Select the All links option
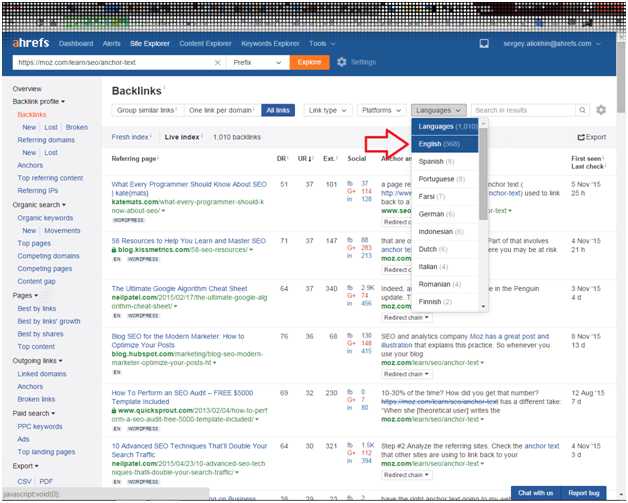Screen dimensions: 628x503 (276, 110)
